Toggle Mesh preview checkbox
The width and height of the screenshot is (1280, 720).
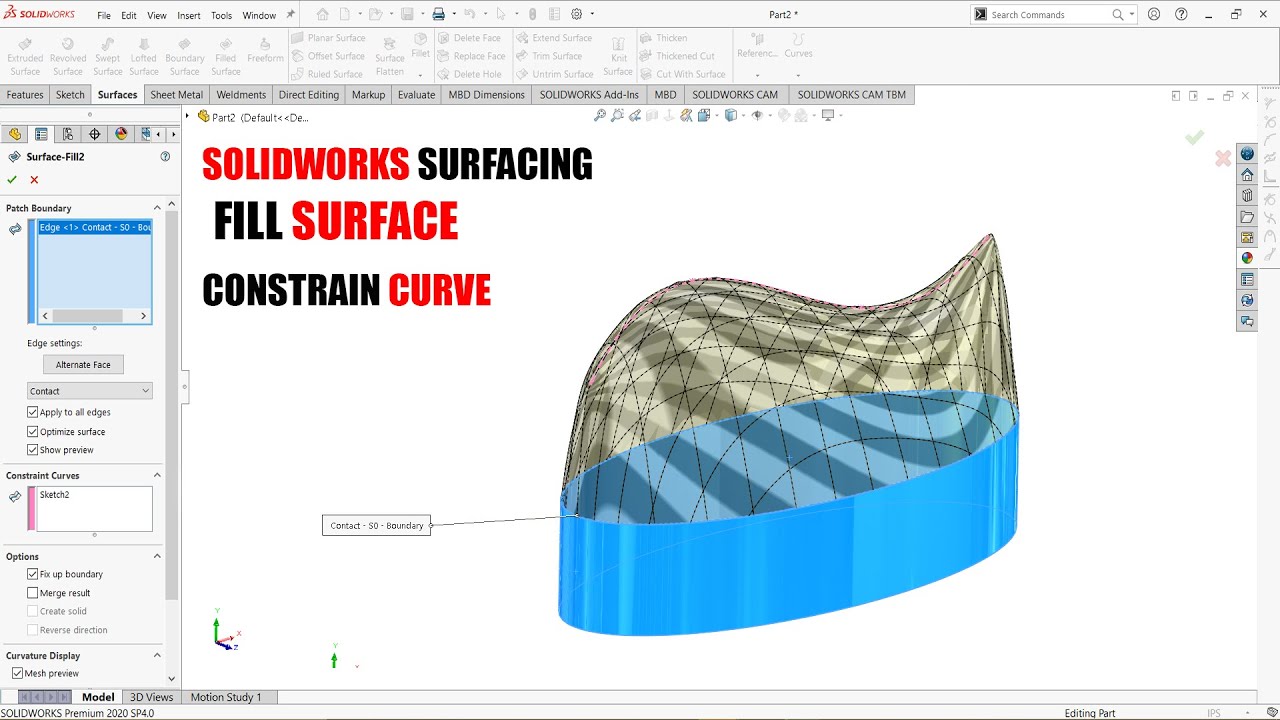pyautogui.click(x=18, y=674)
